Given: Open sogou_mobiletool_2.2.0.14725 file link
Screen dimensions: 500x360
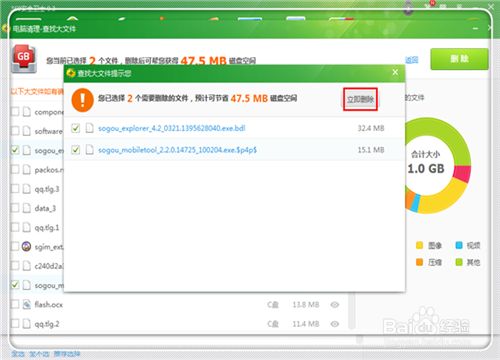Looking at the screenshot, I should [x=177, y=150].
